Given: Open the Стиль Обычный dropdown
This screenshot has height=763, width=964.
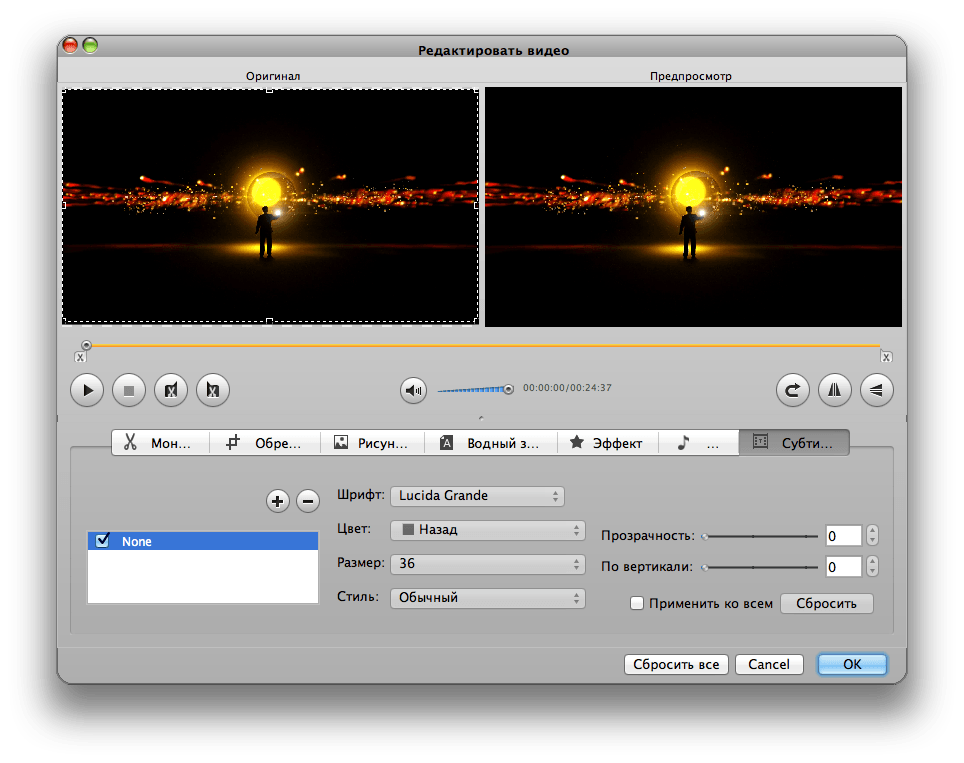Looking at the screenshot, I should tap(487, 598).
